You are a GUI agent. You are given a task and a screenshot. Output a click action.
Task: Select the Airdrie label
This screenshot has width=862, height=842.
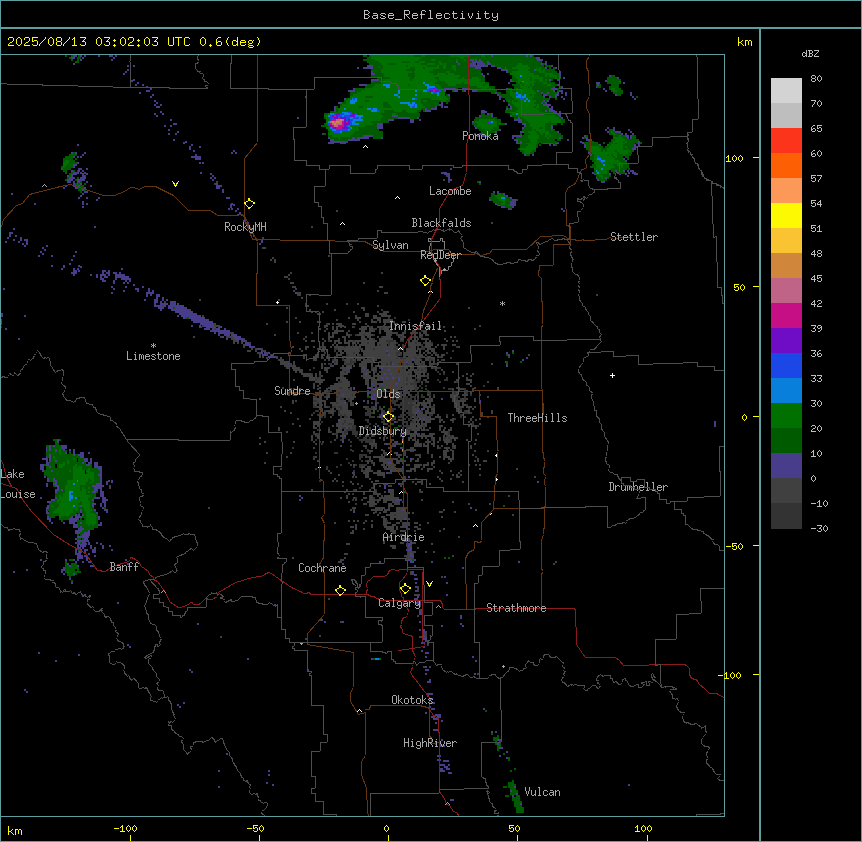tap(404, 537)
